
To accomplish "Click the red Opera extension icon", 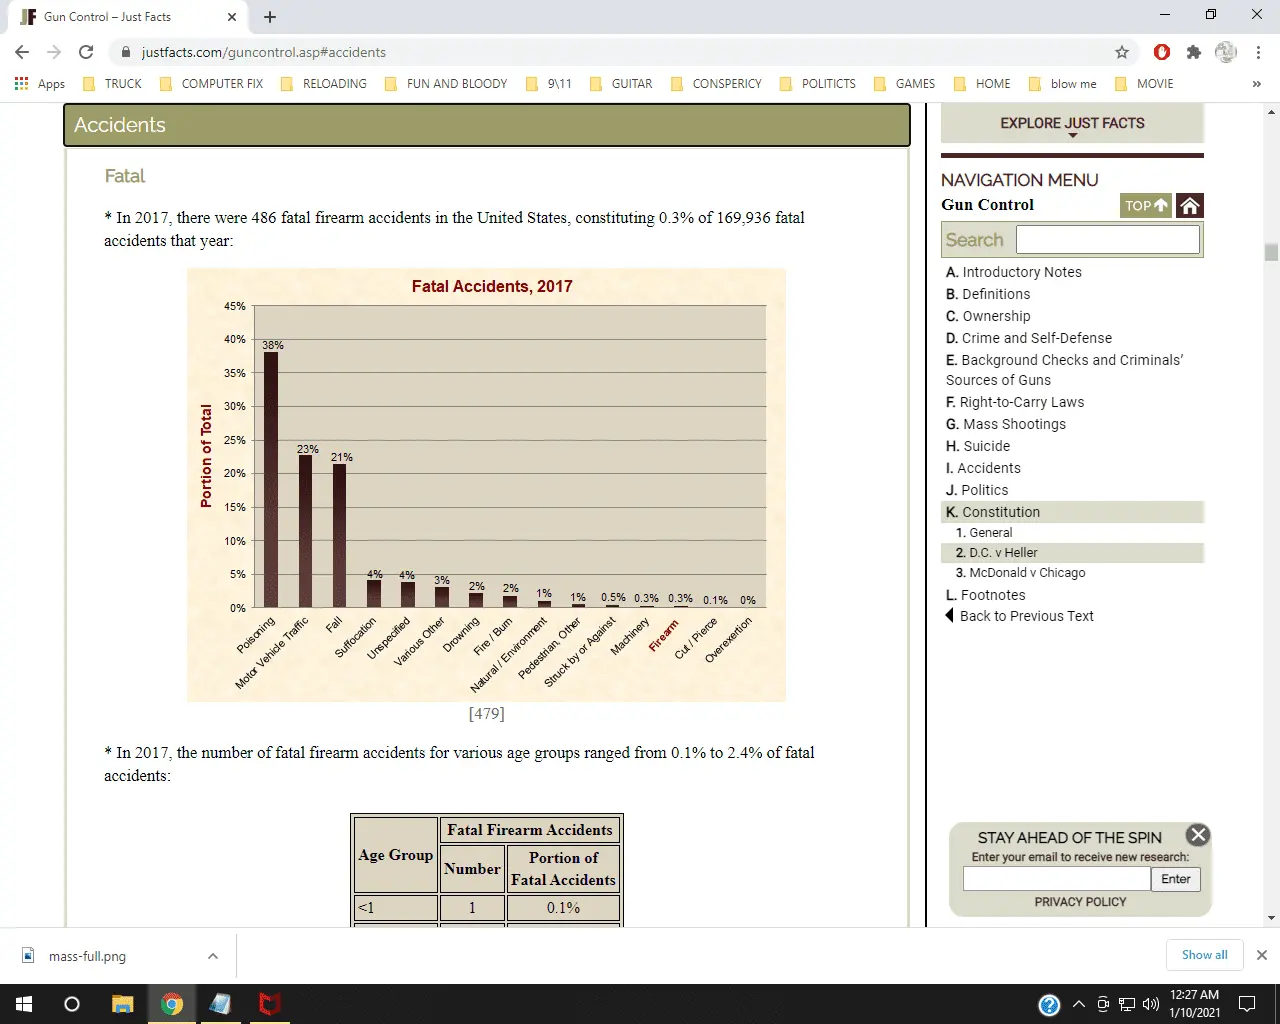I will click(x=1161, y=52).
